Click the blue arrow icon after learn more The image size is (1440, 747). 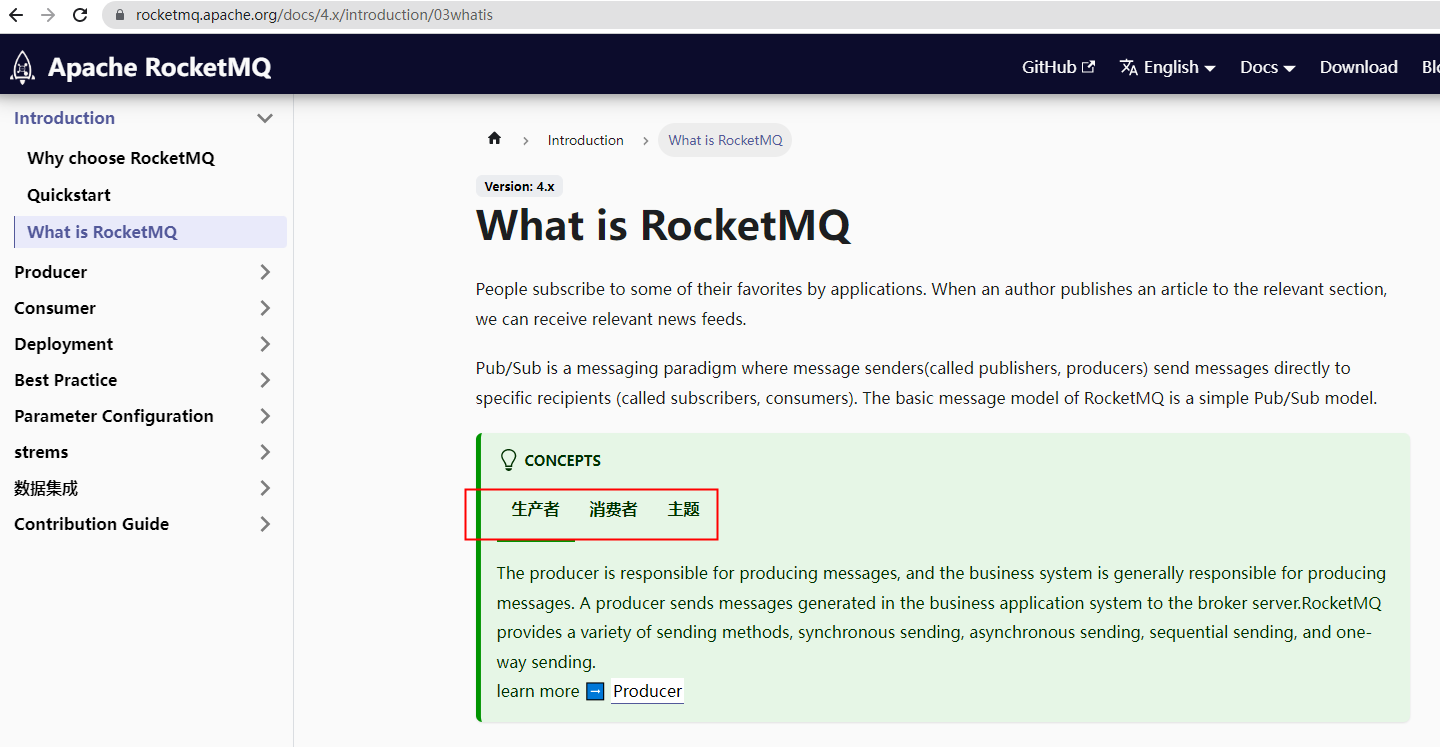pyautogui.click(x=595, y=691)
